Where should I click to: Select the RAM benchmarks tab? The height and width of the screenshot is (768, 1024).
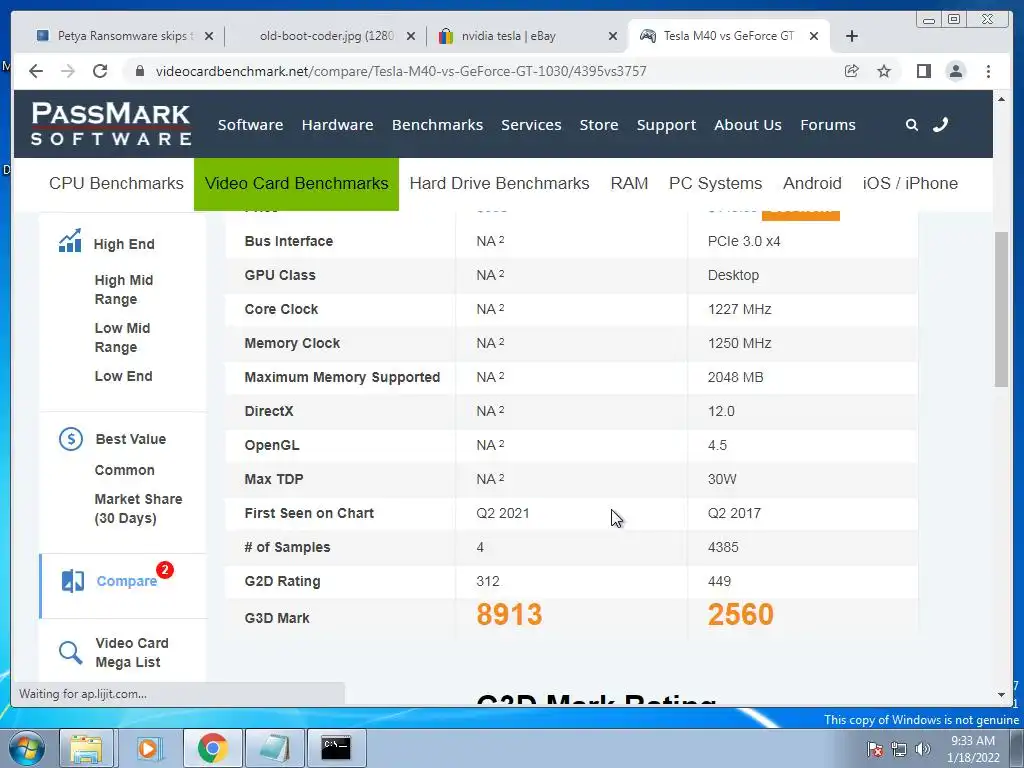click(x=630, y=184)
